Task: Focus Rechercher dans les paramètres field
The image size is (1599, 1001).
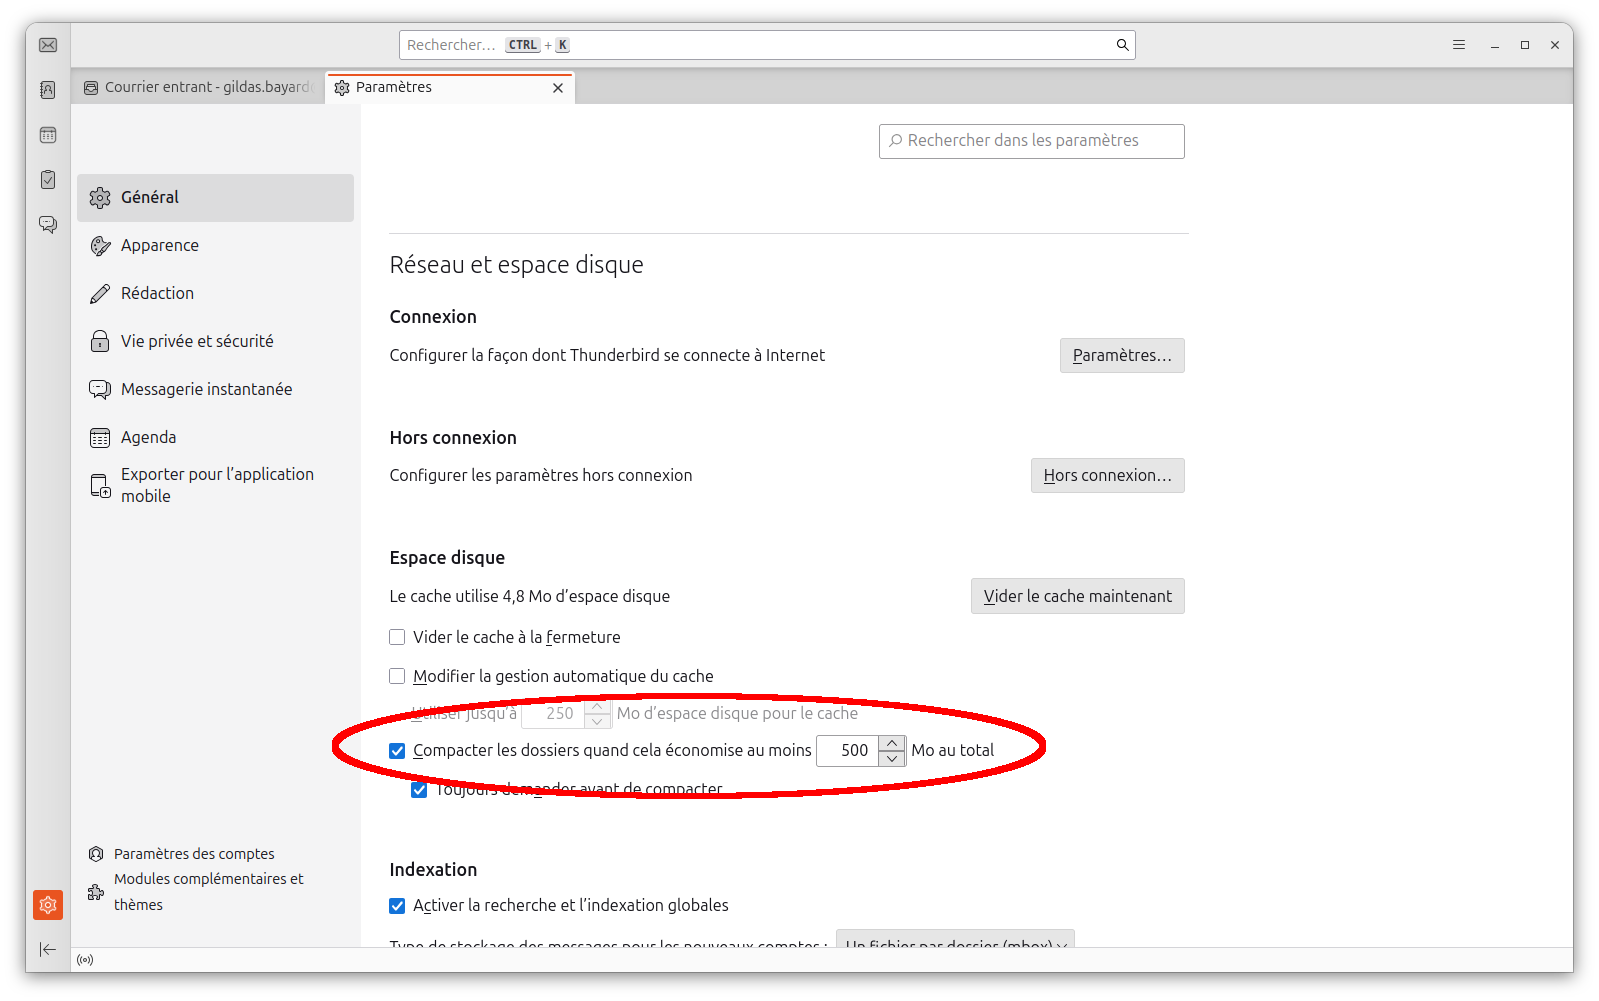Action: tap(1032, 141)
